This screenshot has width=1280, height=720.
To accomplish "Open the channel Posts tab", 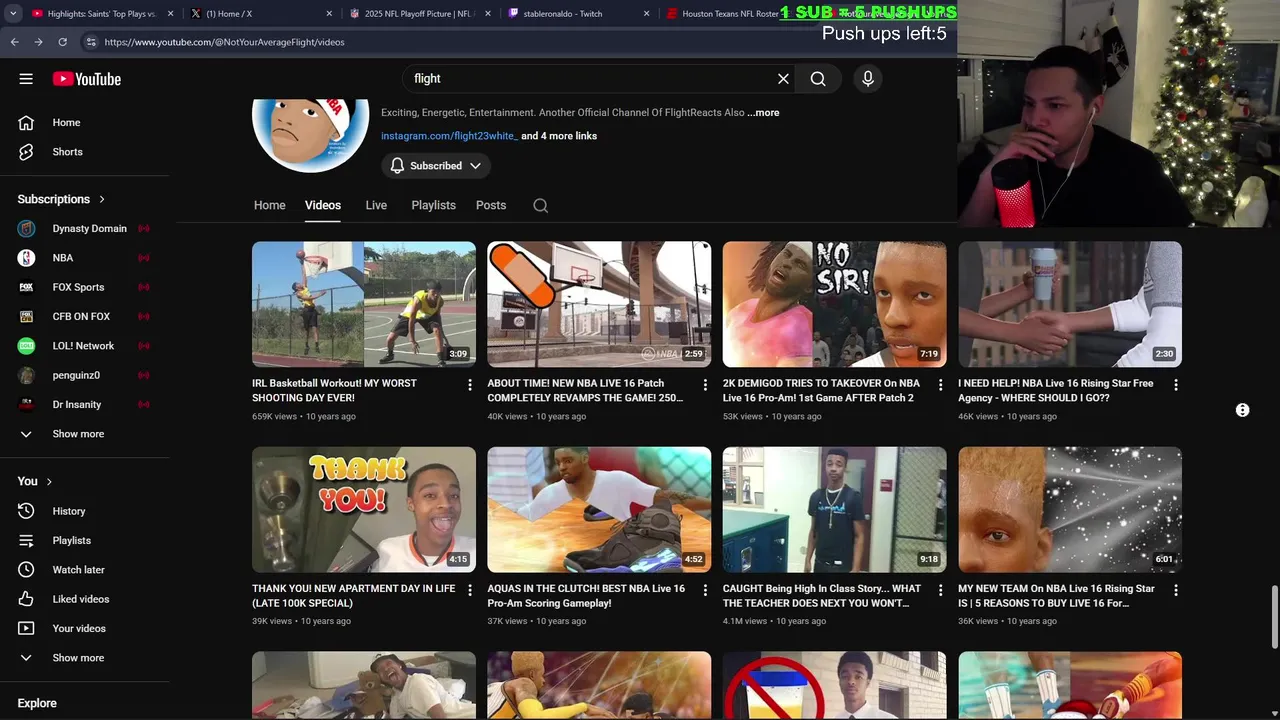I will click(x=491, y=205).
